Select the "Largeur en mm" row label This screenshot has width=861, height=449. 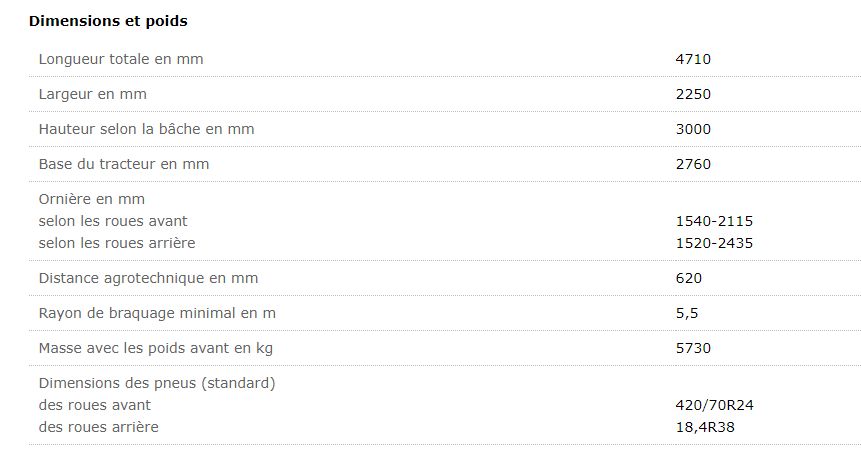pos(94,94)
